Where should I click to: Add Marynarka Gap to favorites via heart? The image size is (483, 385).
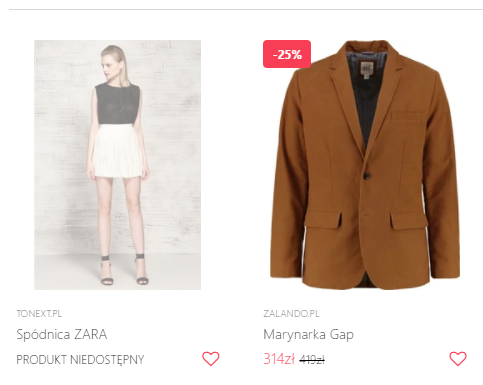coord(458,359)
